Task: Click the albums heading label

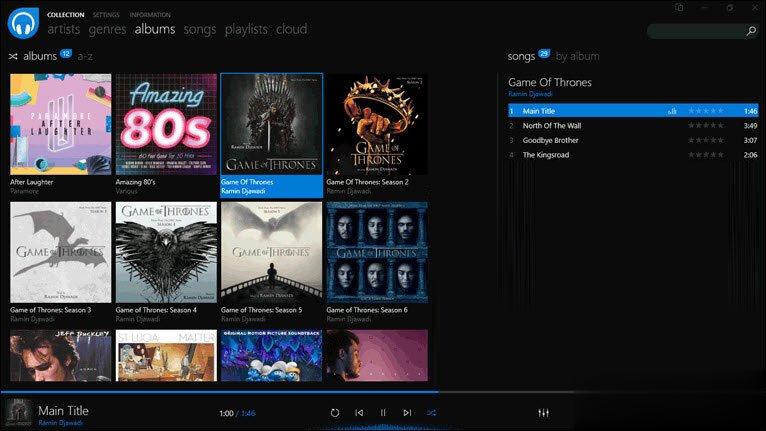Action: pos(40,57)
